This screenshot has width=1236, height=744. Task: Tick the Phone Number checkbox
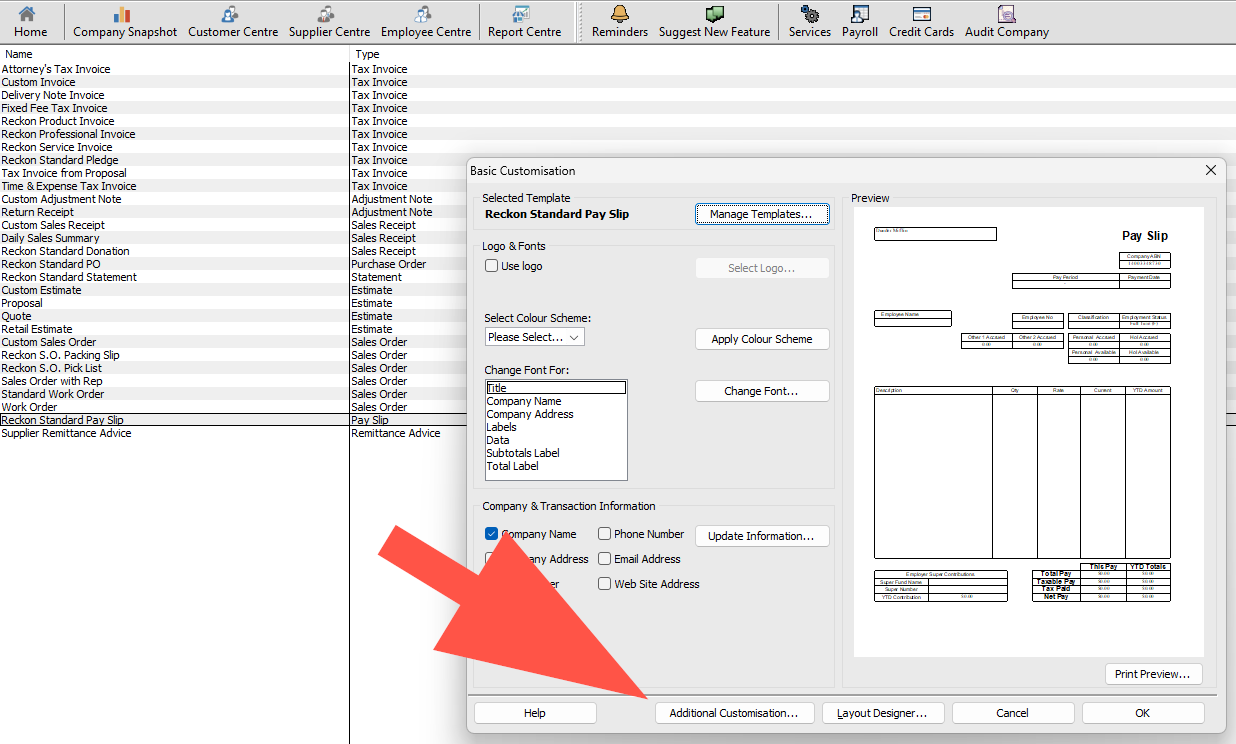[605, 534]
